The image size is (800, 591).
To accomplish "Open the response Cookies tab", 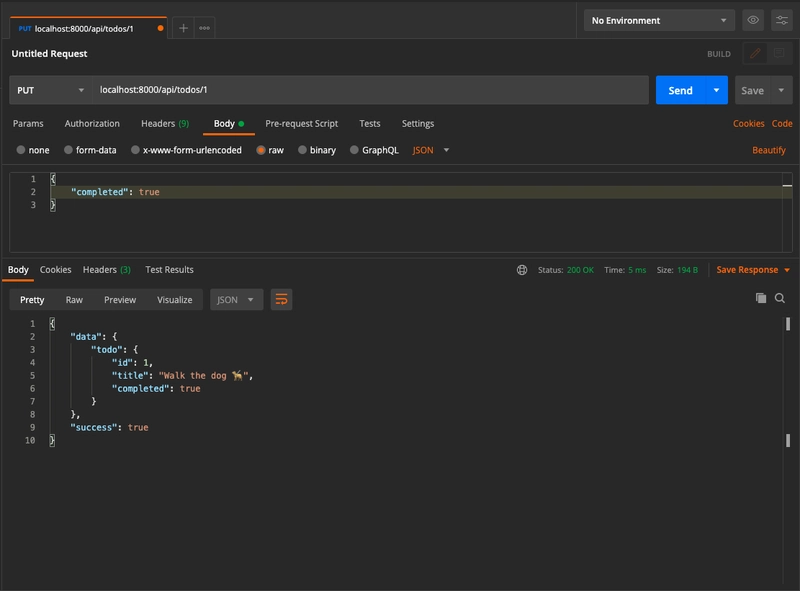I will [x=56, y=269].
